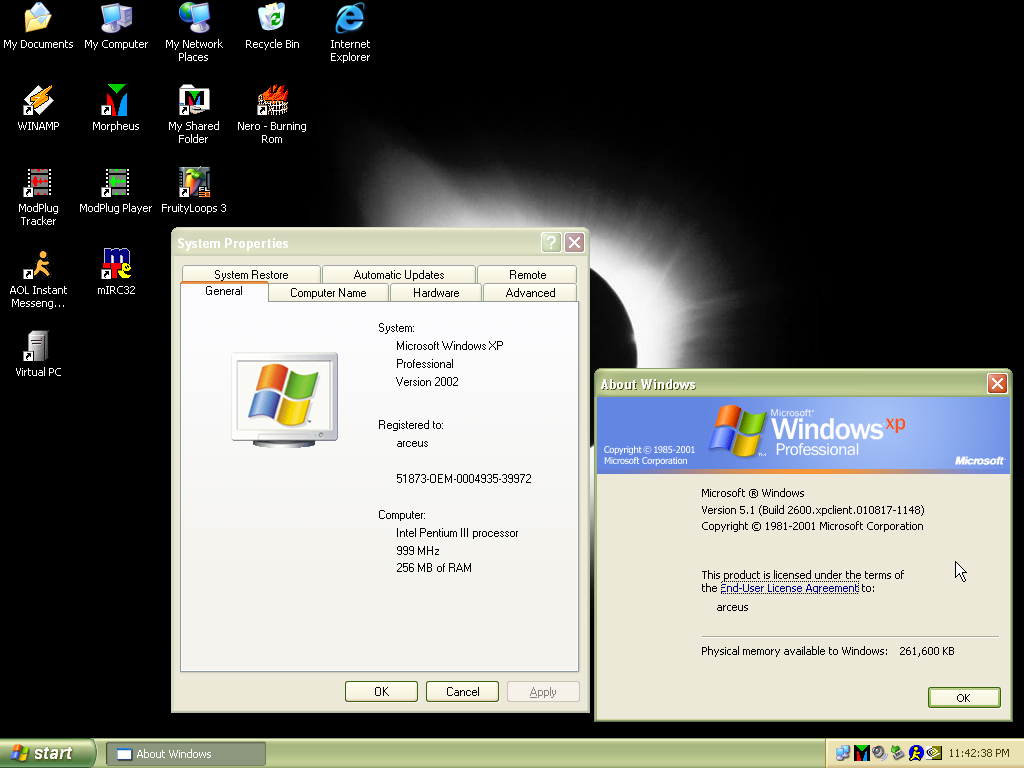Select the My Shared Folder icon
The width and height of the screenshot is (1024, 768).
[x=194, y=115]
